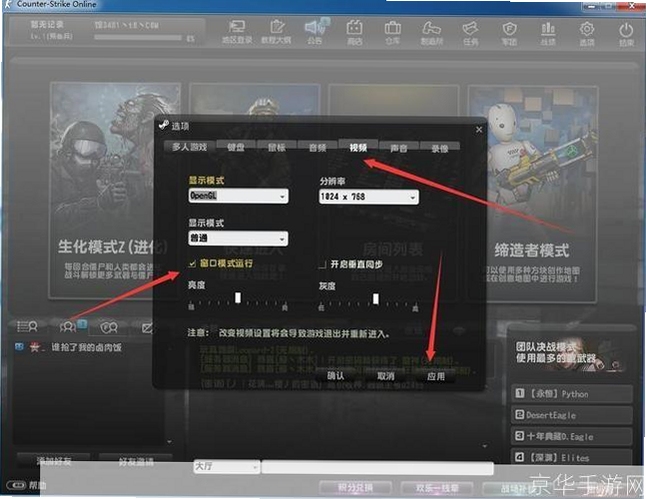Click the 取消 cancel button
The image size is (646, 499).
click(x=386, y=376)
